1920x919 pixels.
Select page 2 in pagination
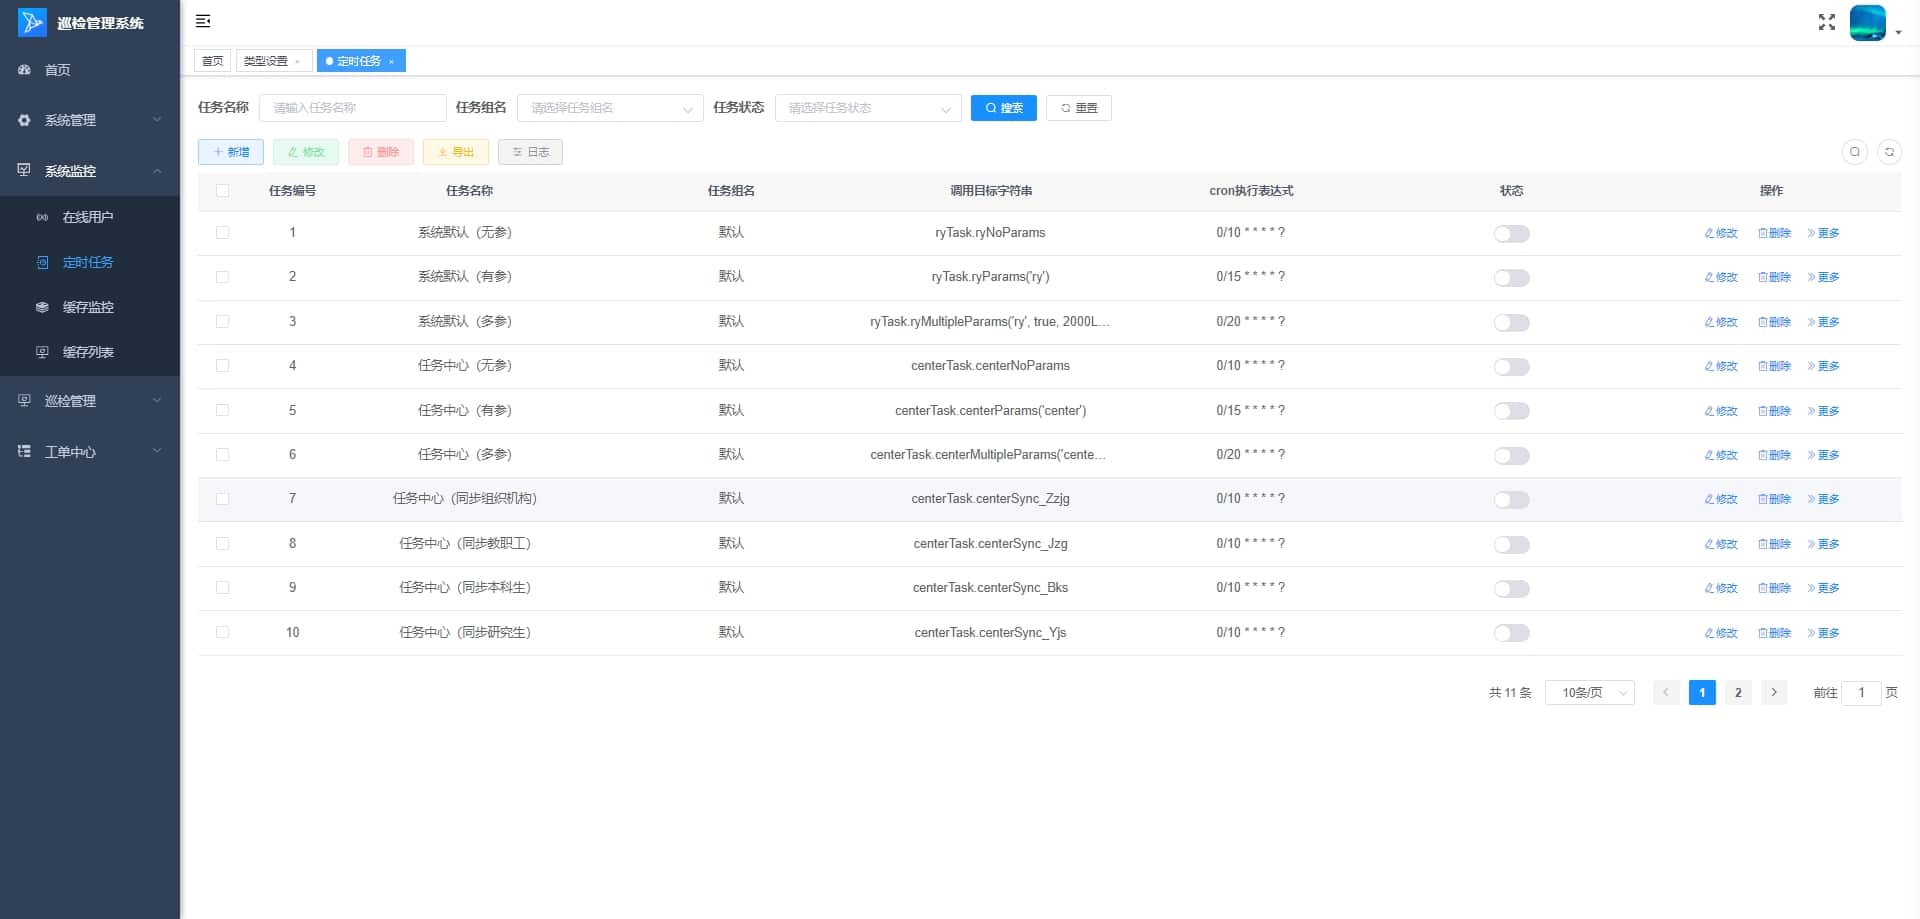[1738, 693]
